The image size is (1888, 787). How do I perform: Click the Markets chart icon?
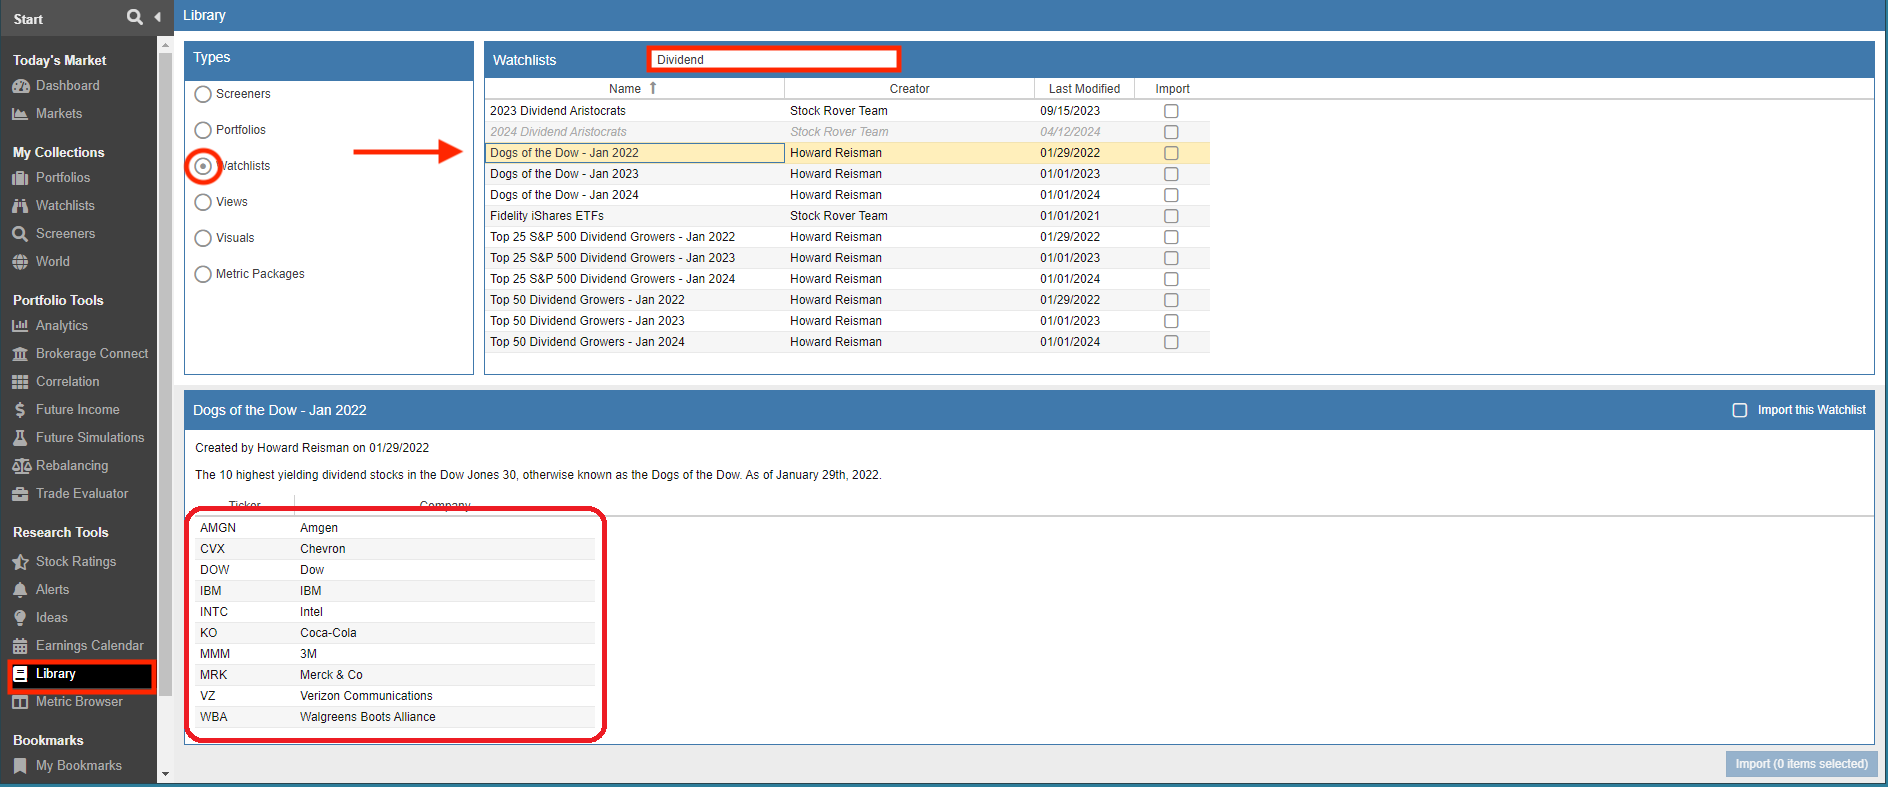pos(20,114)
